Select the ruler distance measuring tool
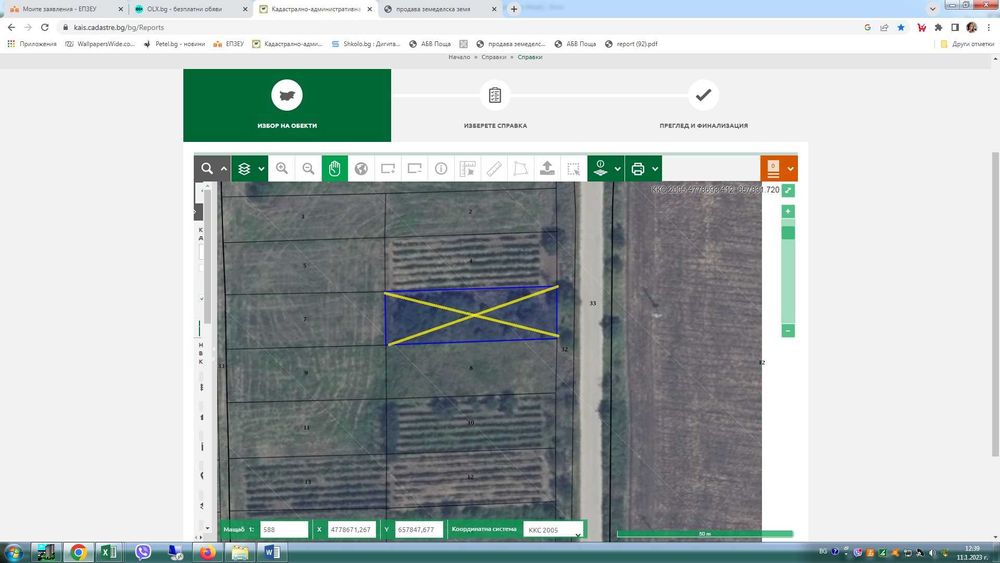Screen dimensions: 1000x563 [494, 169]
